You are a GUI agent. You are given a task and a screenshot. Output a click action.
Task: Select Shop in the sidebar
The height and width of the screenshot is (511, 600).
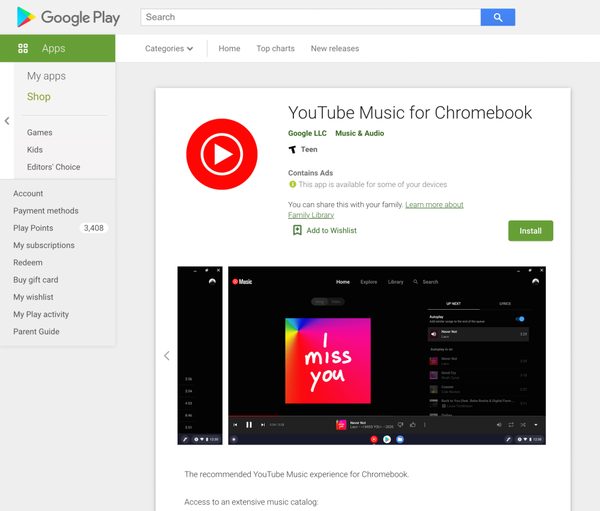coord(39,96)
